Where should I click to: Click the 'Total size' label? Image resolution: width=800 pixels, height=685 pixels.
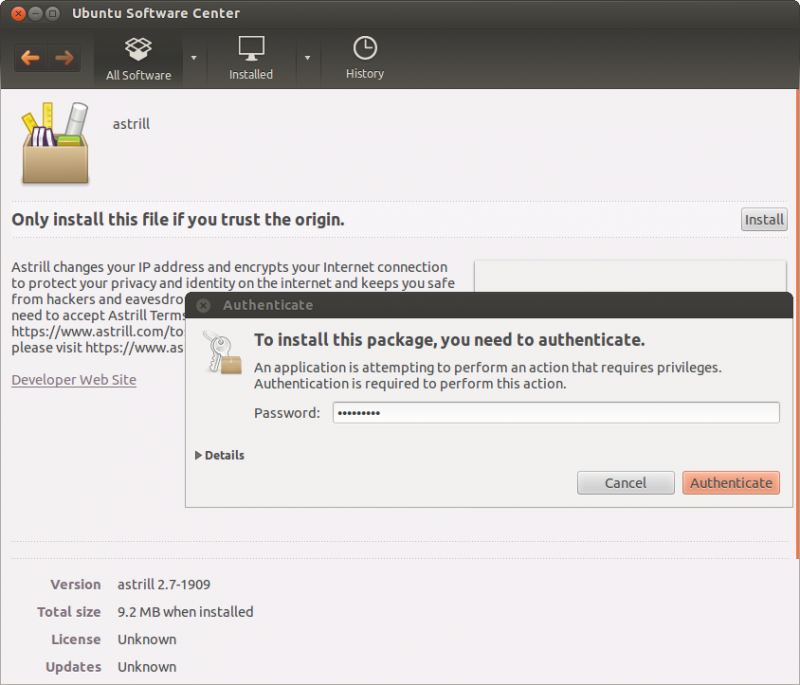point(69,612)
